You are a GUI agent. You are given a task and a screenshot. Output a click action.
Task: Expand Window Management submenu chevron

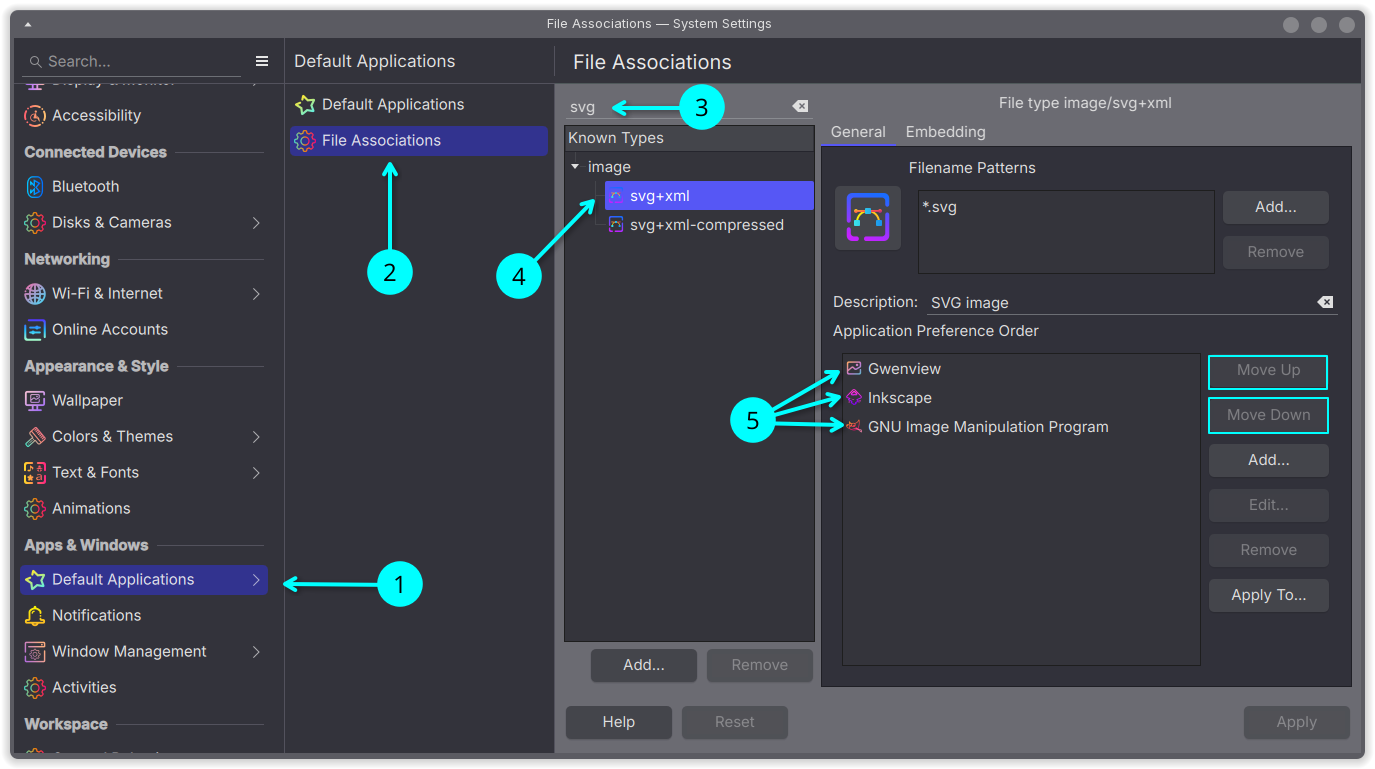tap(256, 652)
